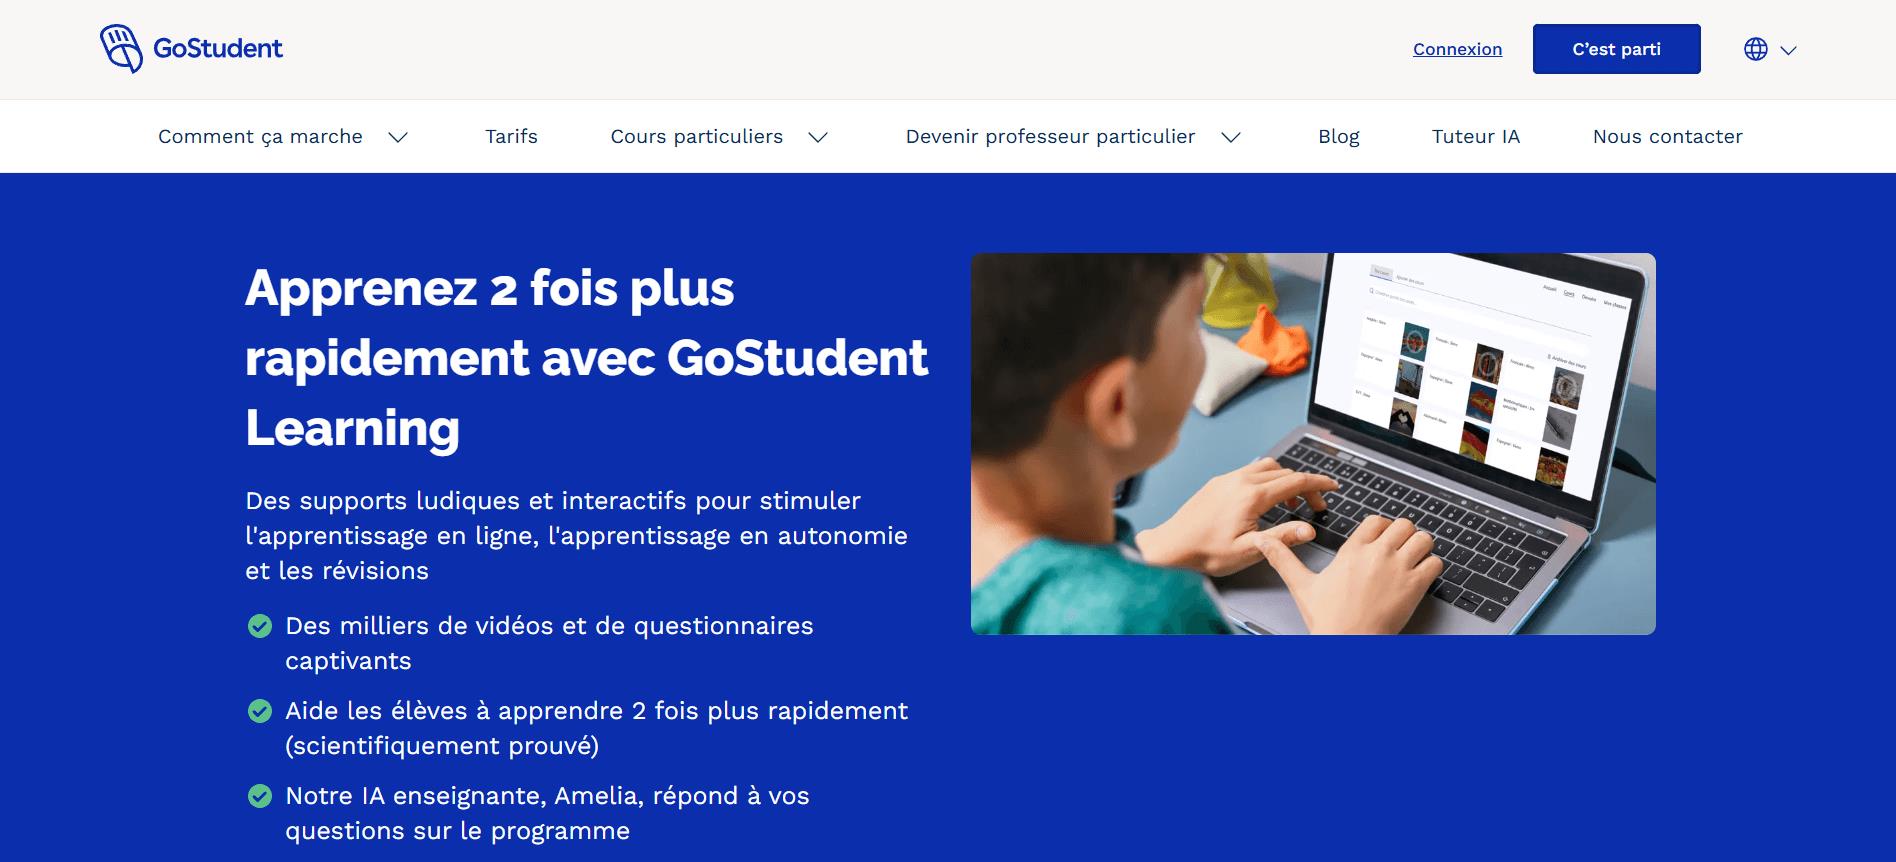
Task: Click the 'C'est parti' button
Action: tap(1616, 49)
